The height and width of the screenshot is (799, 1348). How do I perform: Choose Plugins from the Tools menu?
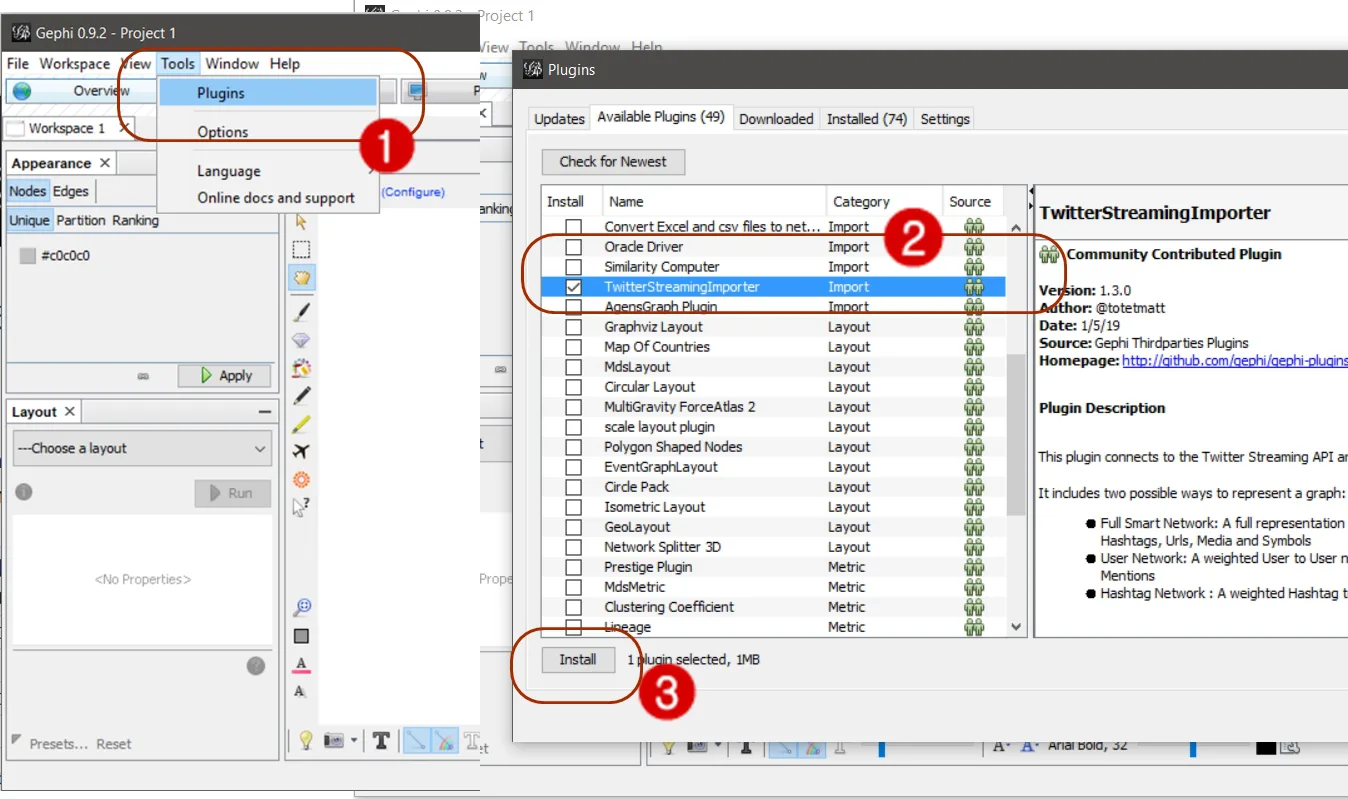268,93
